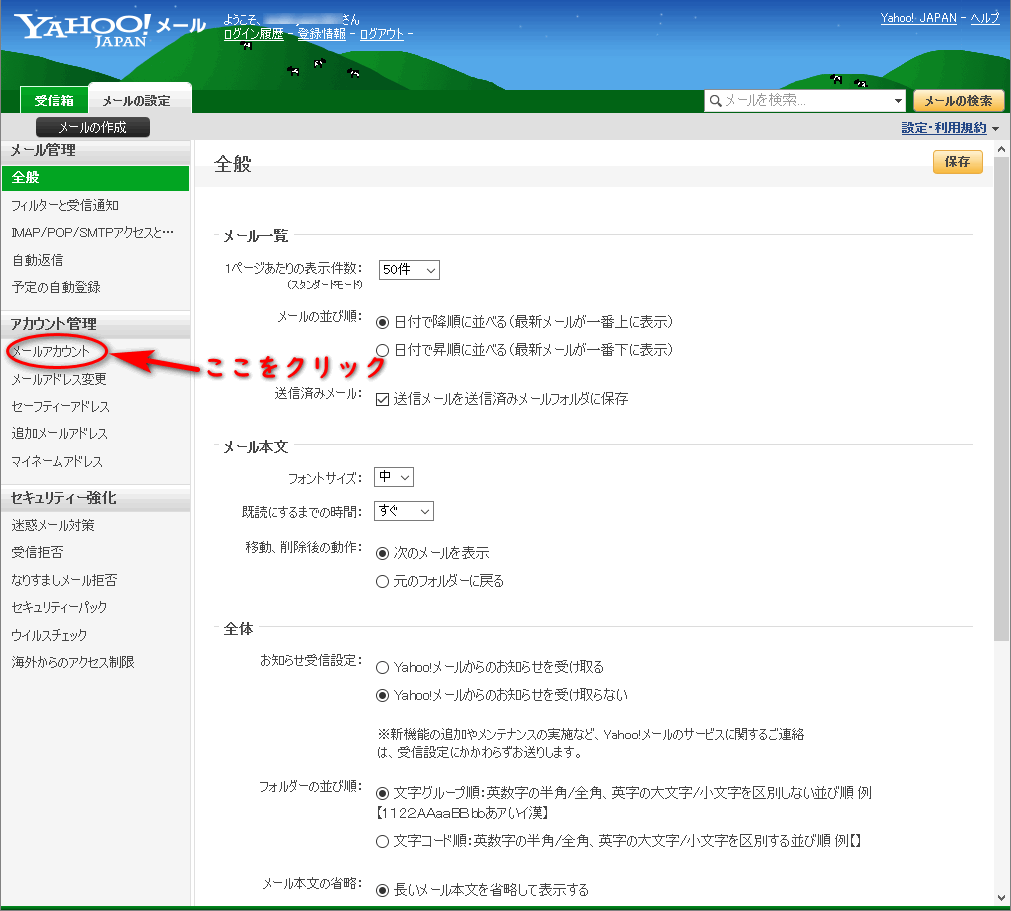Click the メールの作成 button
This screenshot has height=911, width=1011.
(92, 127)
